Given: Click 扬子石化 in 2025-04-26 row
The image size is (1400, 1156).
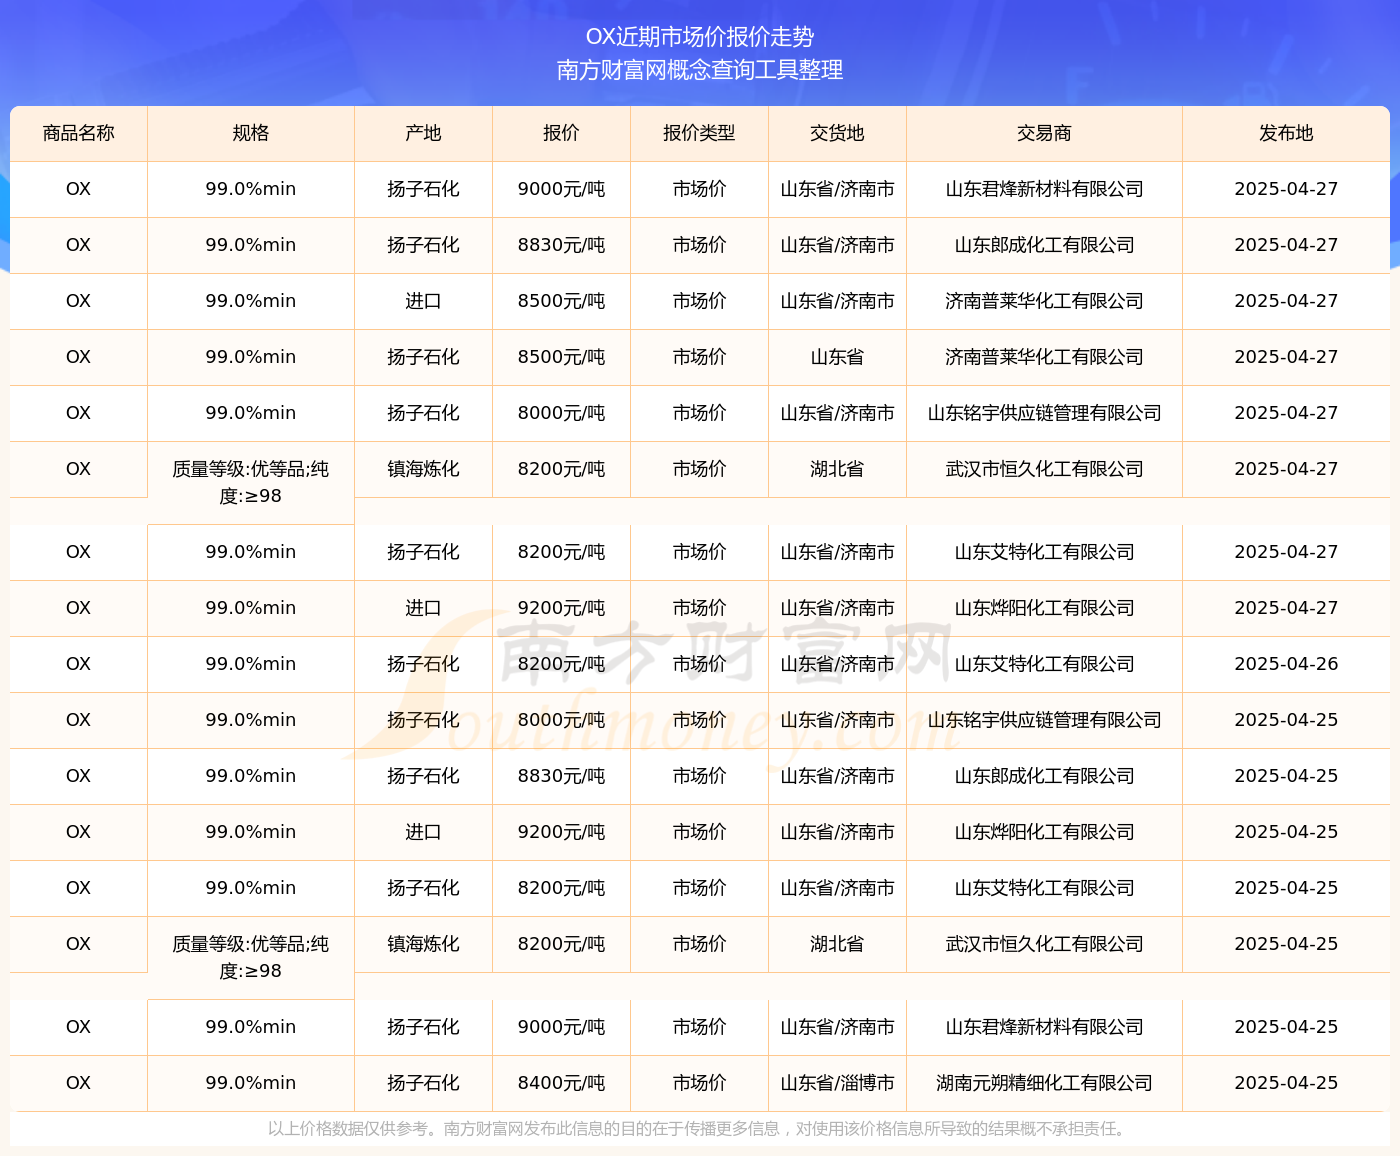Looking at the screenshot, I should tap(423, 664).
